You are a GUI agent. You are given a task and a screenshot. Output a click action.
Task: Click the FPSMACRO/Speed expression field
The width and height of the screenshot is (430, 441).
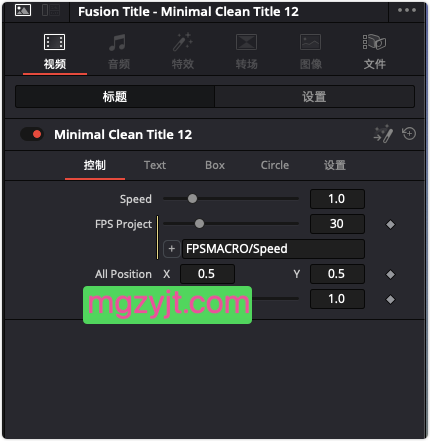tap(273, 249)
